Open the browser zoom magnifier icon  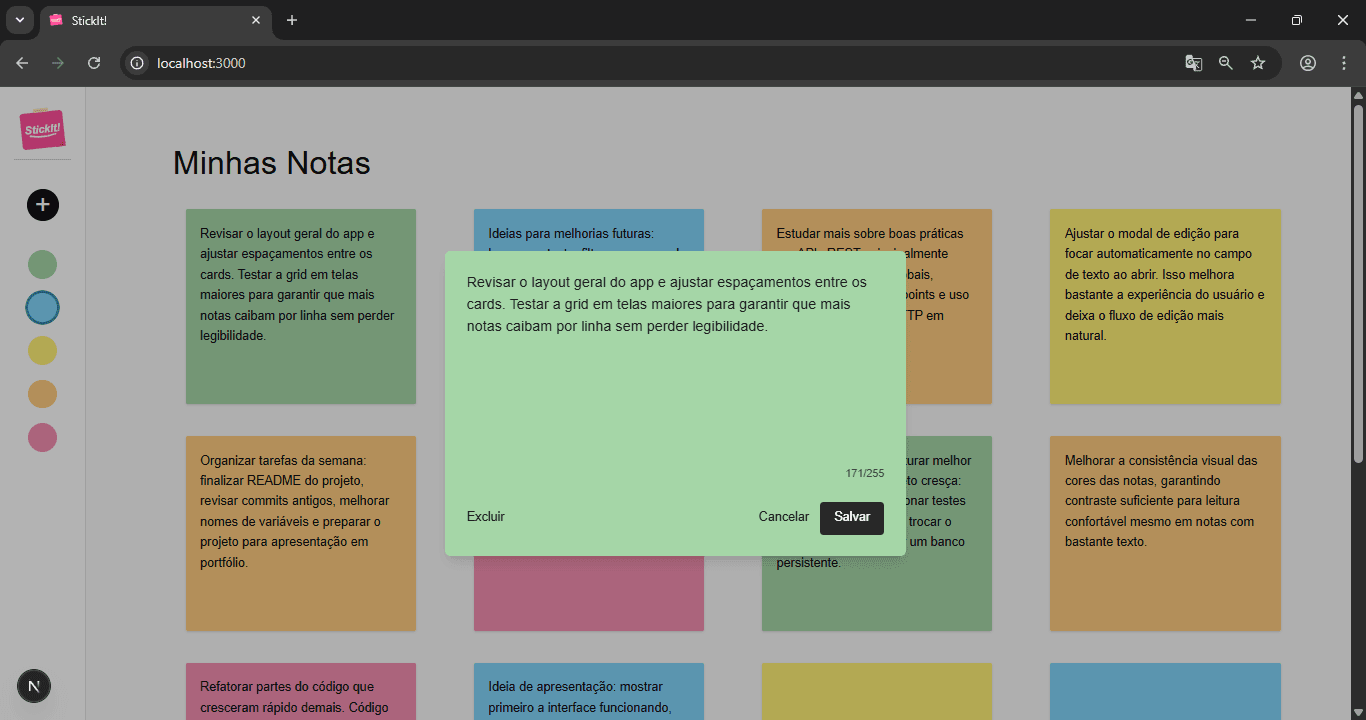(1226, 63)
